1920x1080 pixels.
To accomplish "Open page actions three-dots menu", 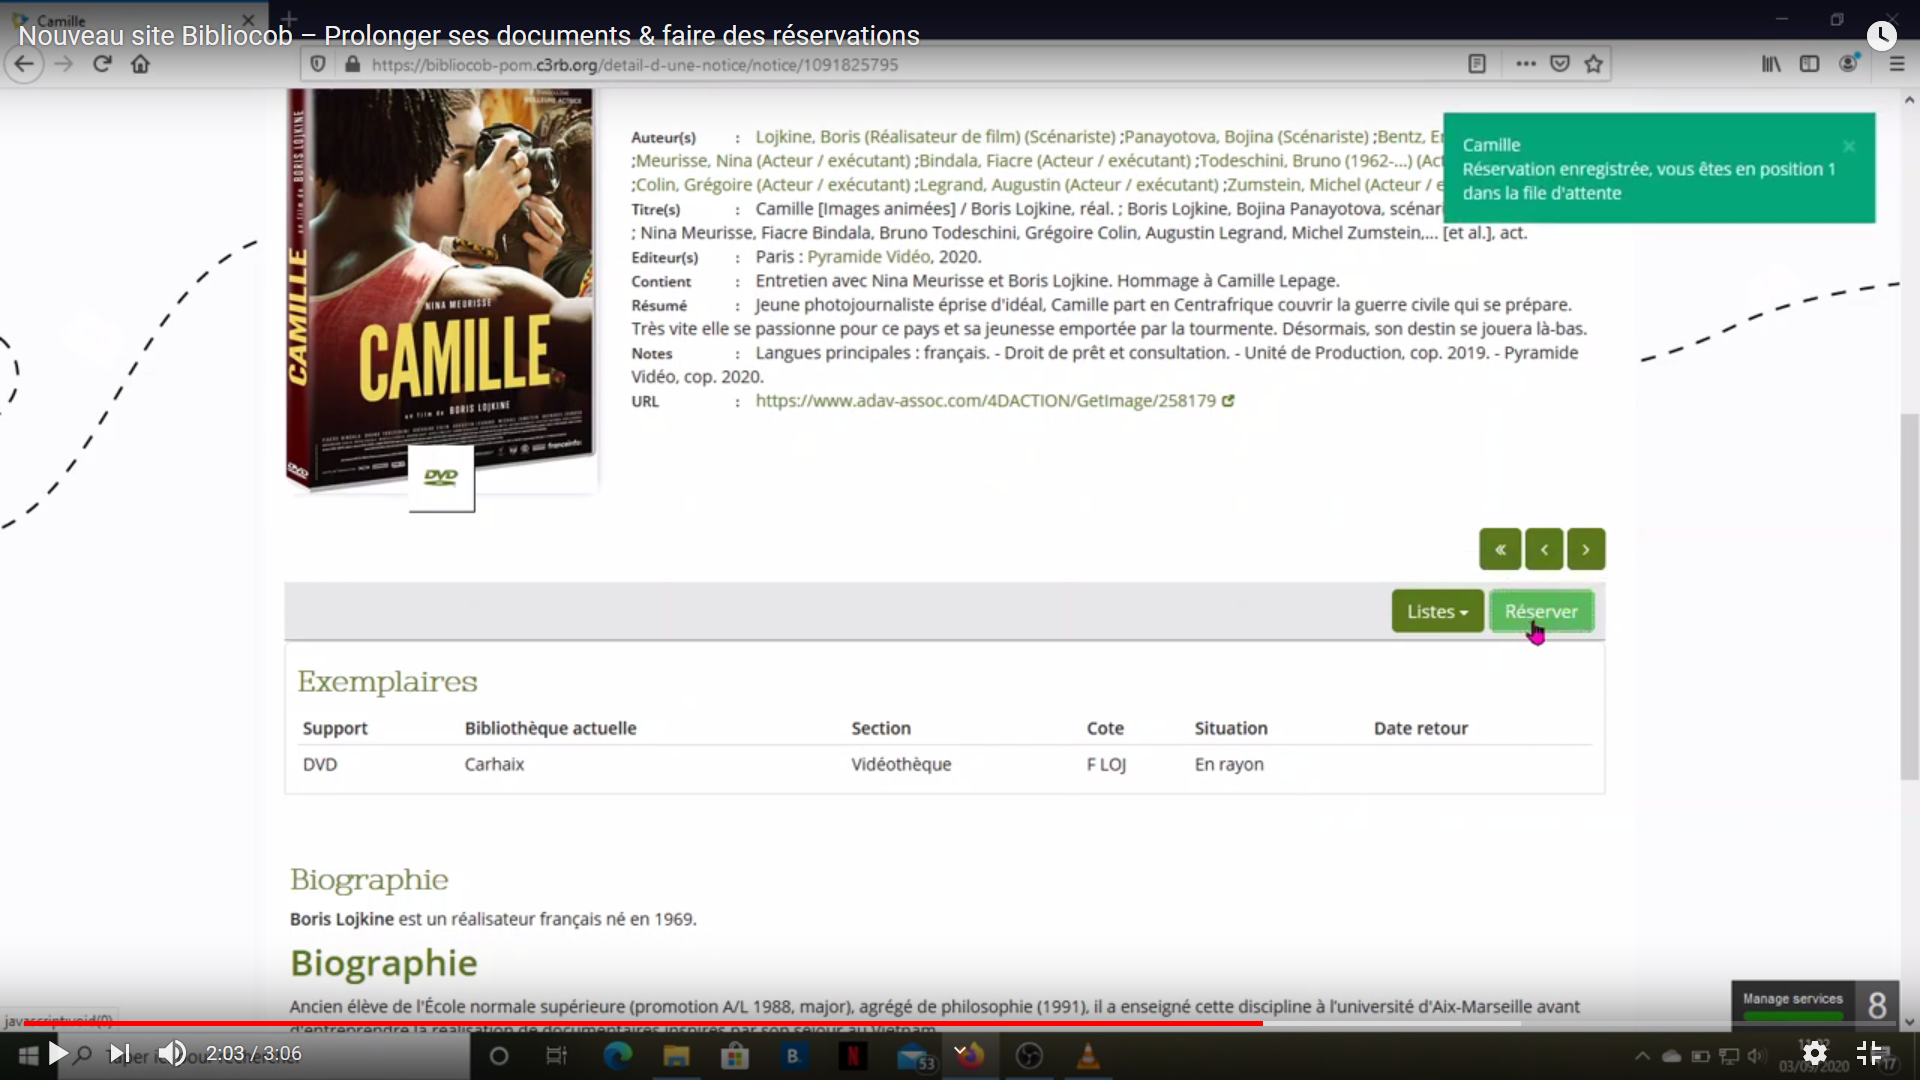I will 1525,64.
